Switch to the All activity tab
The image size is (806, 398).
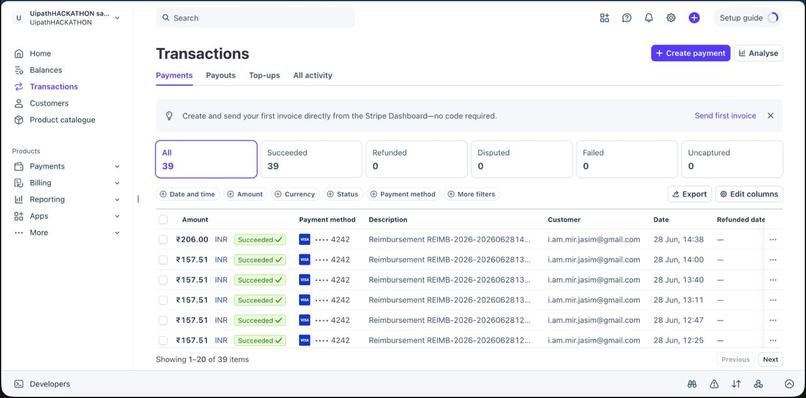313,76
